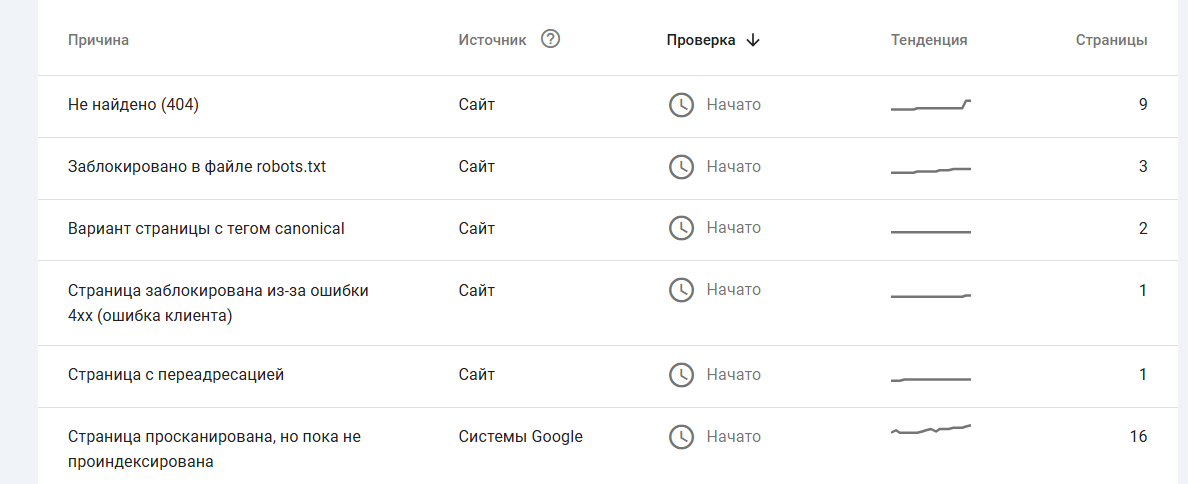
Task: Open Страница просканирована, но пока не проиндексирована
Action: 213,449
